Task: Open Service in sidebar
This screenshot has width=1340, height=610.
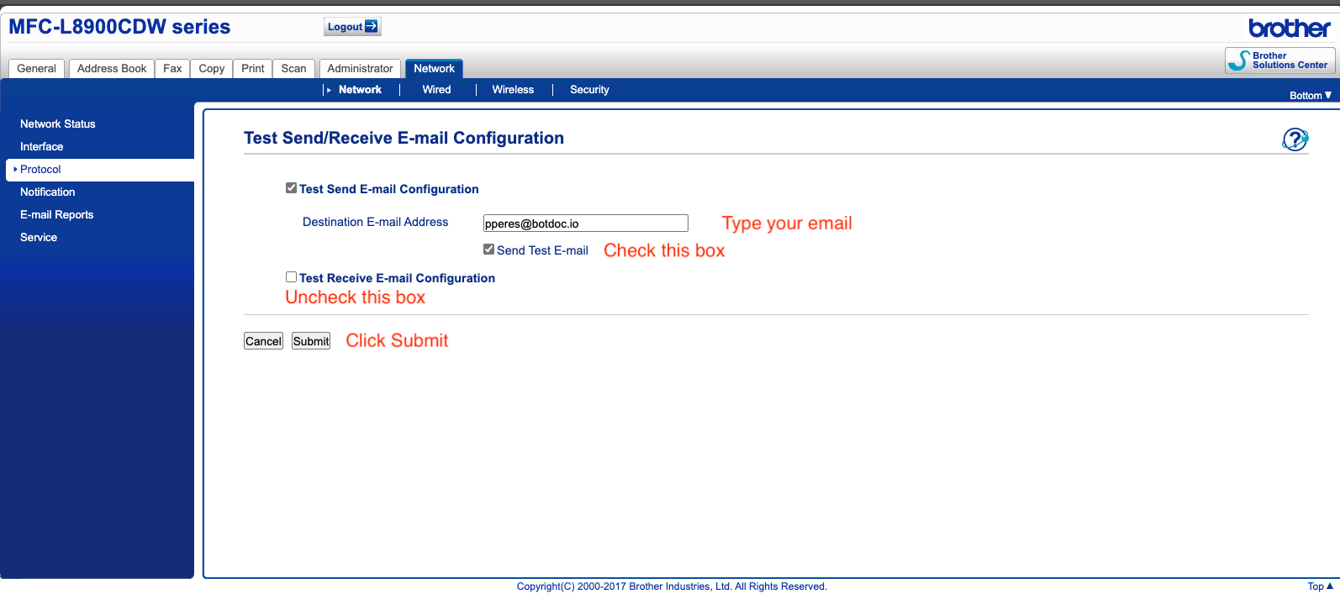Action: tap(39, 238)
